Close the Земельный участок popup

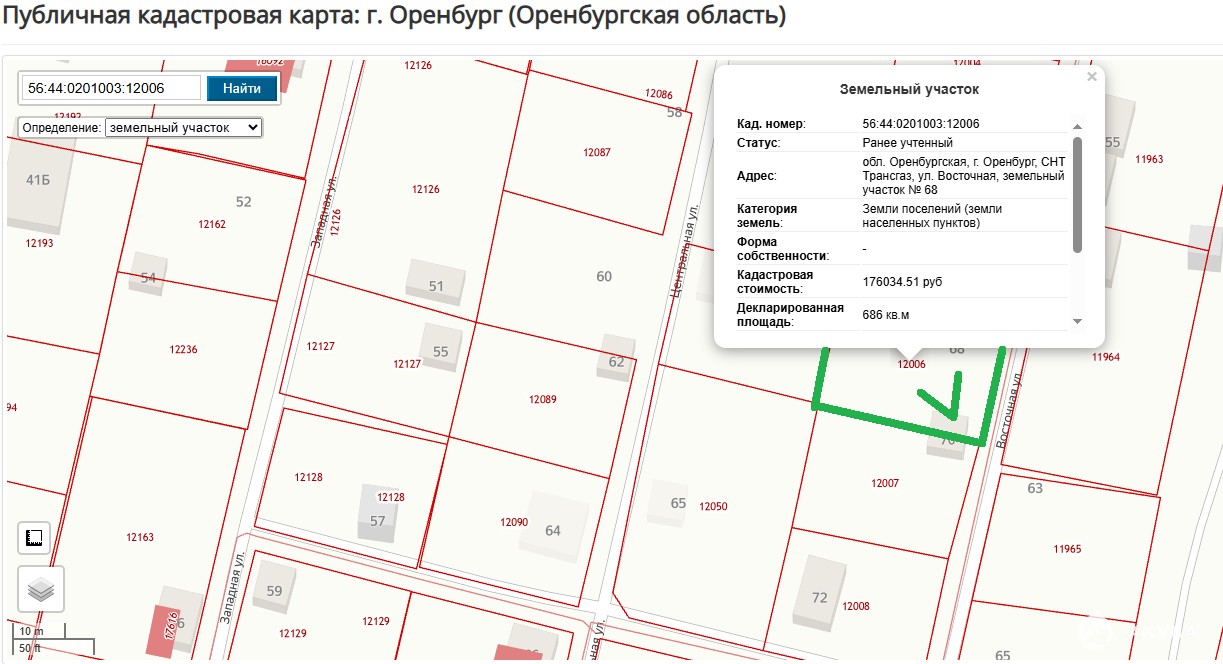[x=1092, y=77]
